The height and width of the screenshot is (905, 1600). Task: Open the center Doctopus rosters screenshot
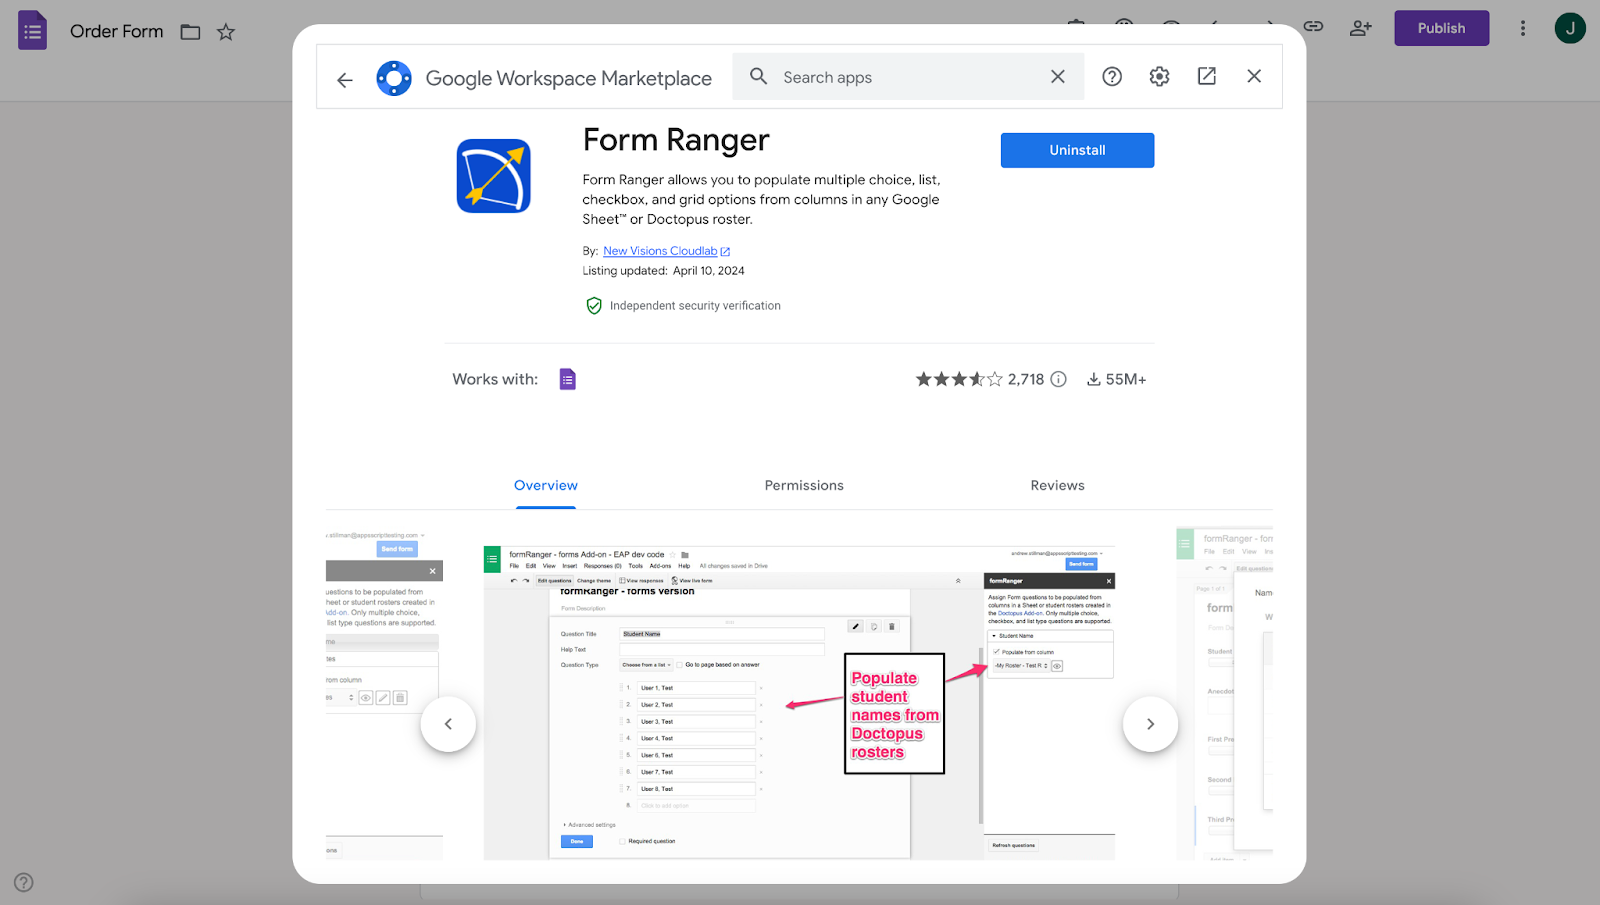point(799,703)
